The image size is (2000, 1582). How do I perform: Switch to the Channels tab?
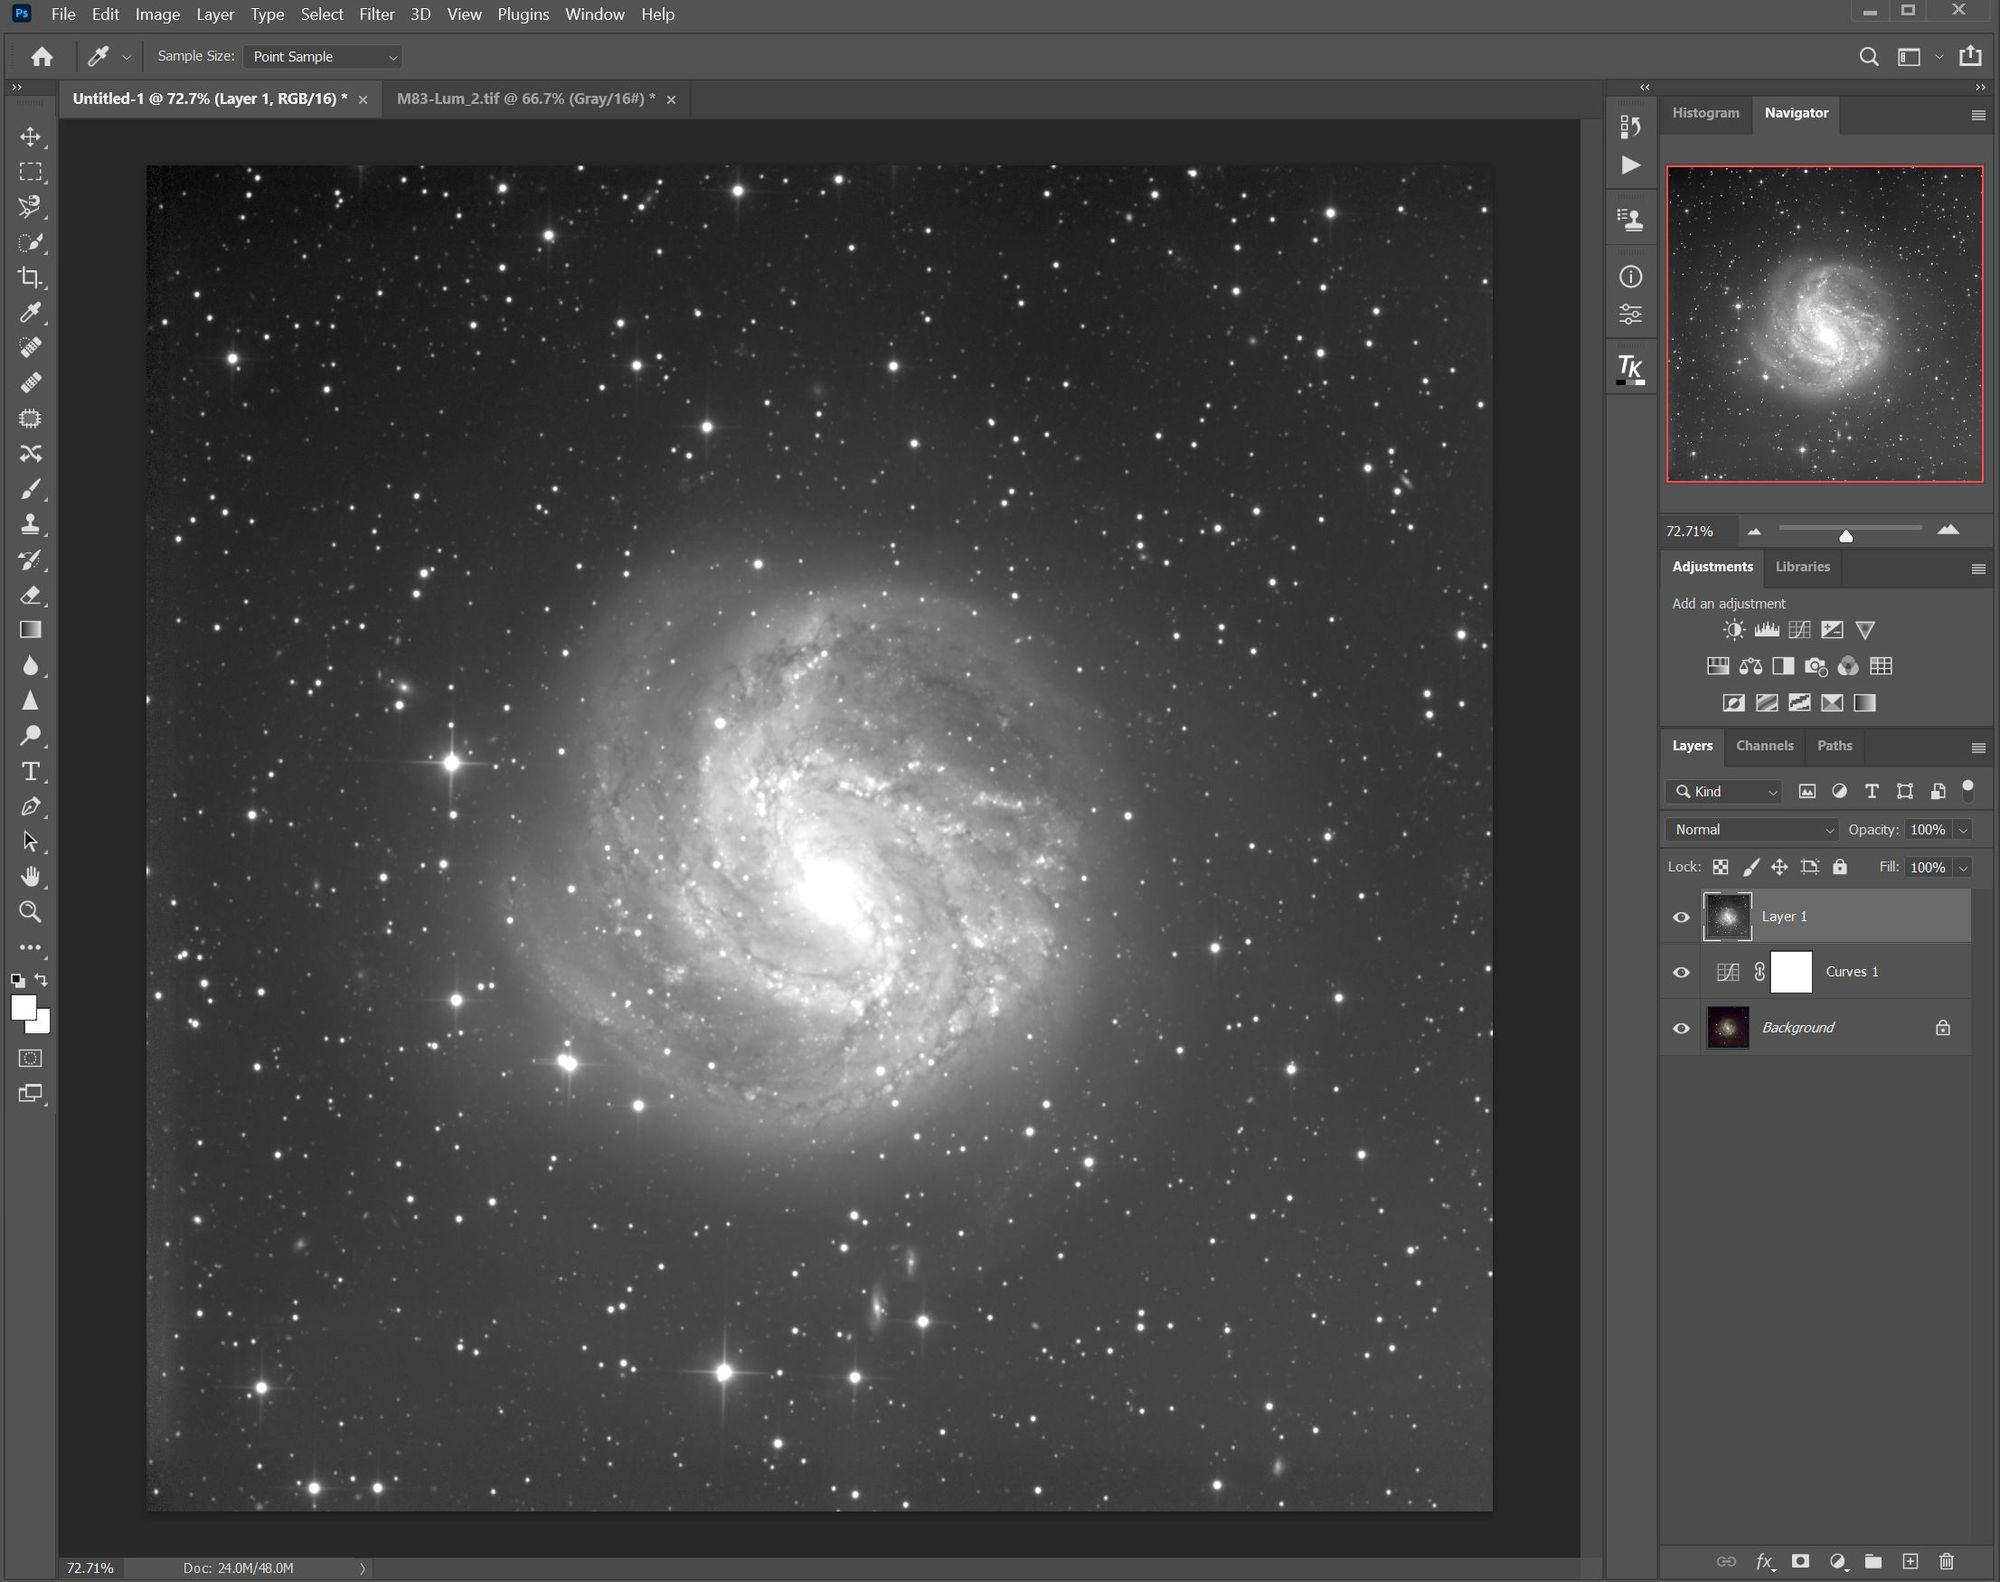[x=1764, y=745]
